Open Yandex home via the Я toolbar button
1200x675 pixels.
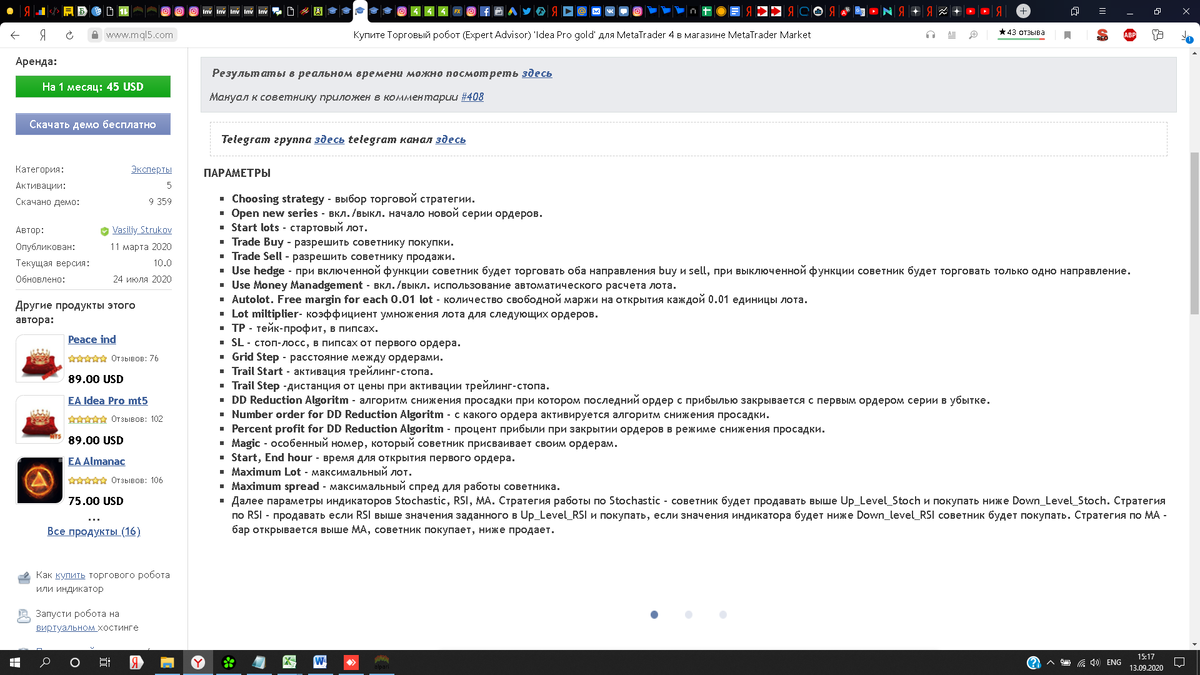coord(43,34)
